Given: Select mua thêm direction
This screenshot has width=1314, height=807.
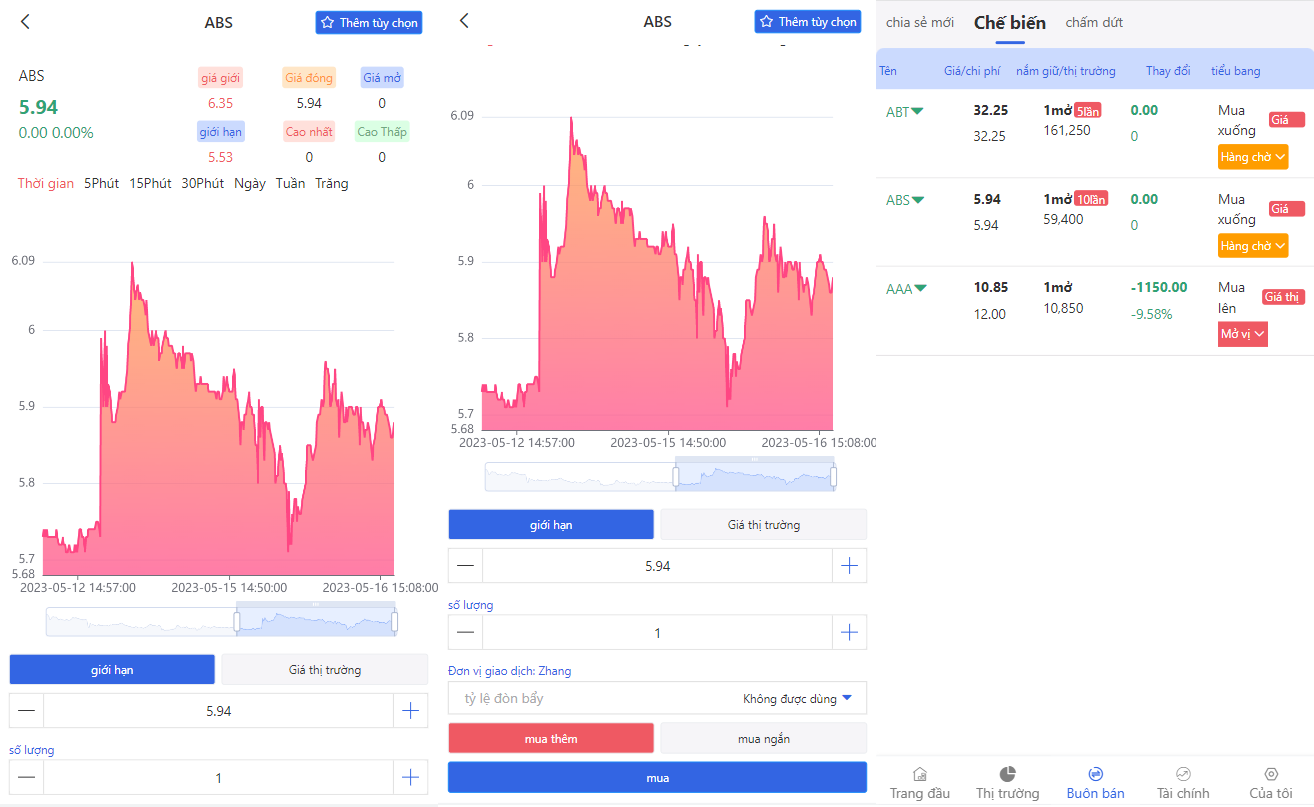Looking at the screenshot, I should click(x=551, y=738).
